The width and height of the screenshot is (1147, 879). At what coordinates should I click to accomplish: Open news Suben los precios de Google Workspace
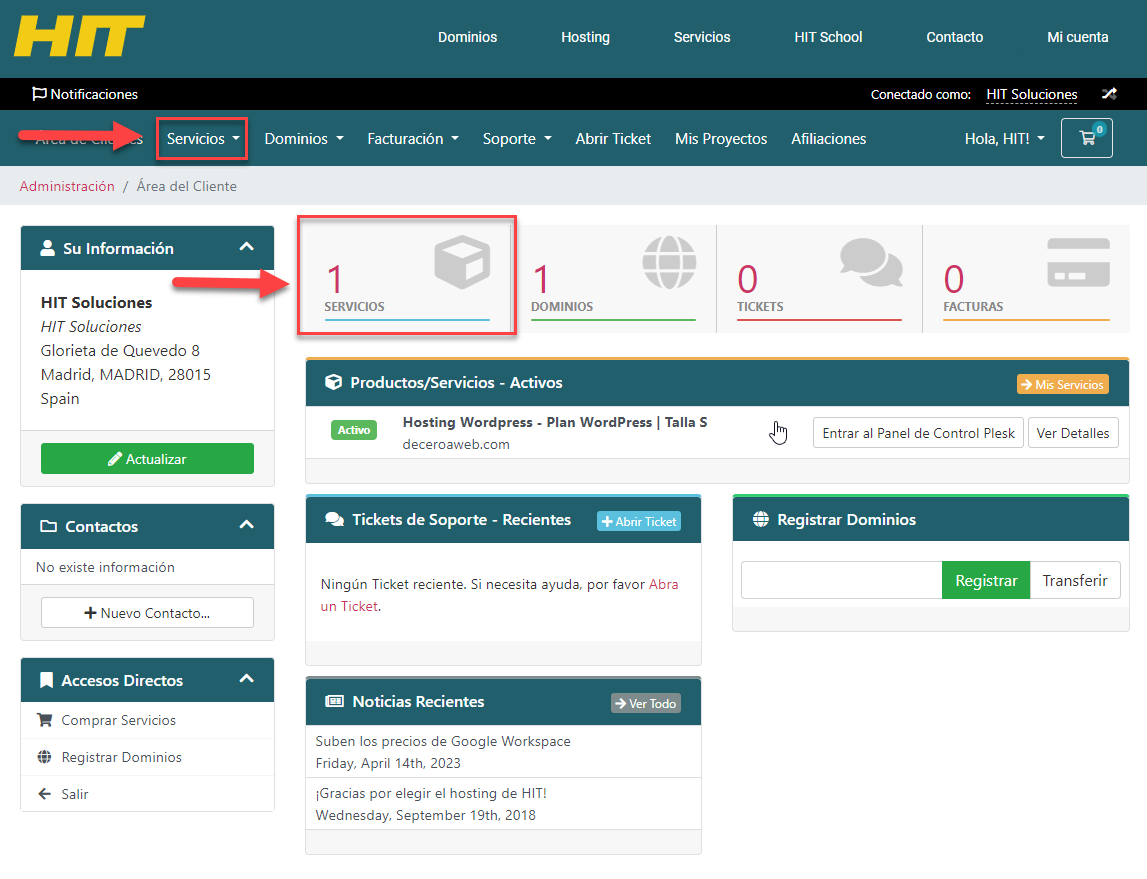[443, 741]
